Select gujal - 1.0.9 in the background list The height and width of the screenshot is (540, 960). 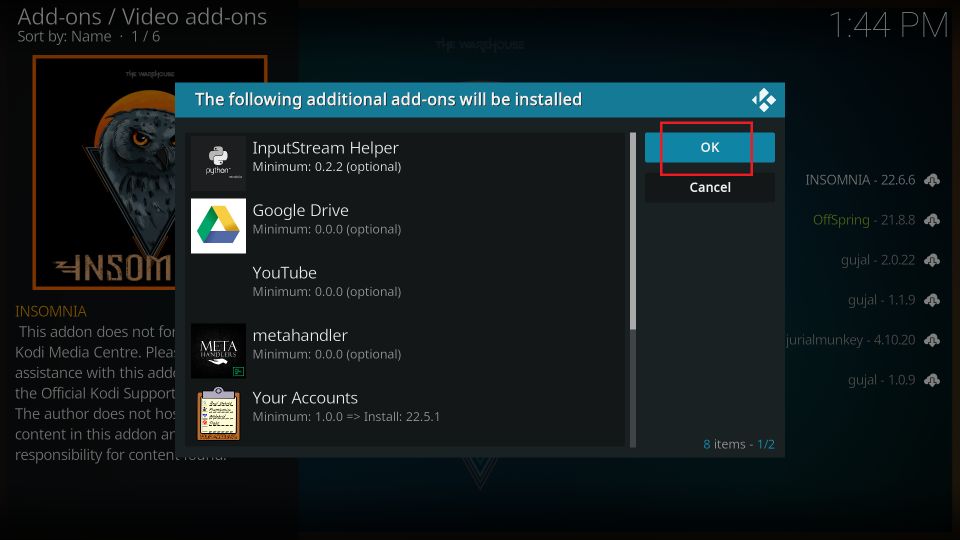click(882, 380)
